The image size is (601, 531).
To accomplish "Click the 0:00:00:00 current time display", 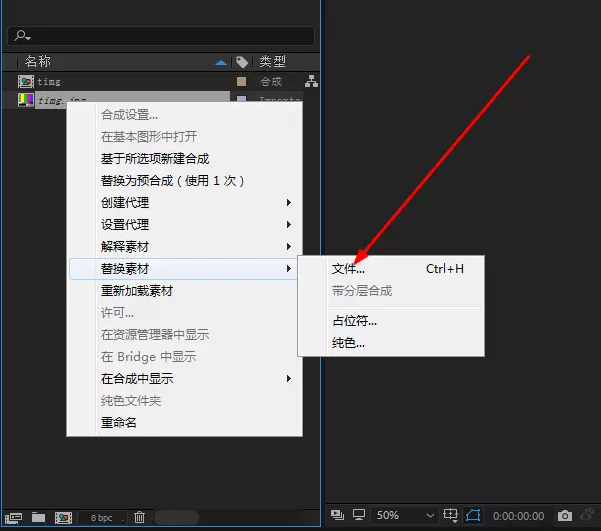I will click(518, 516).
